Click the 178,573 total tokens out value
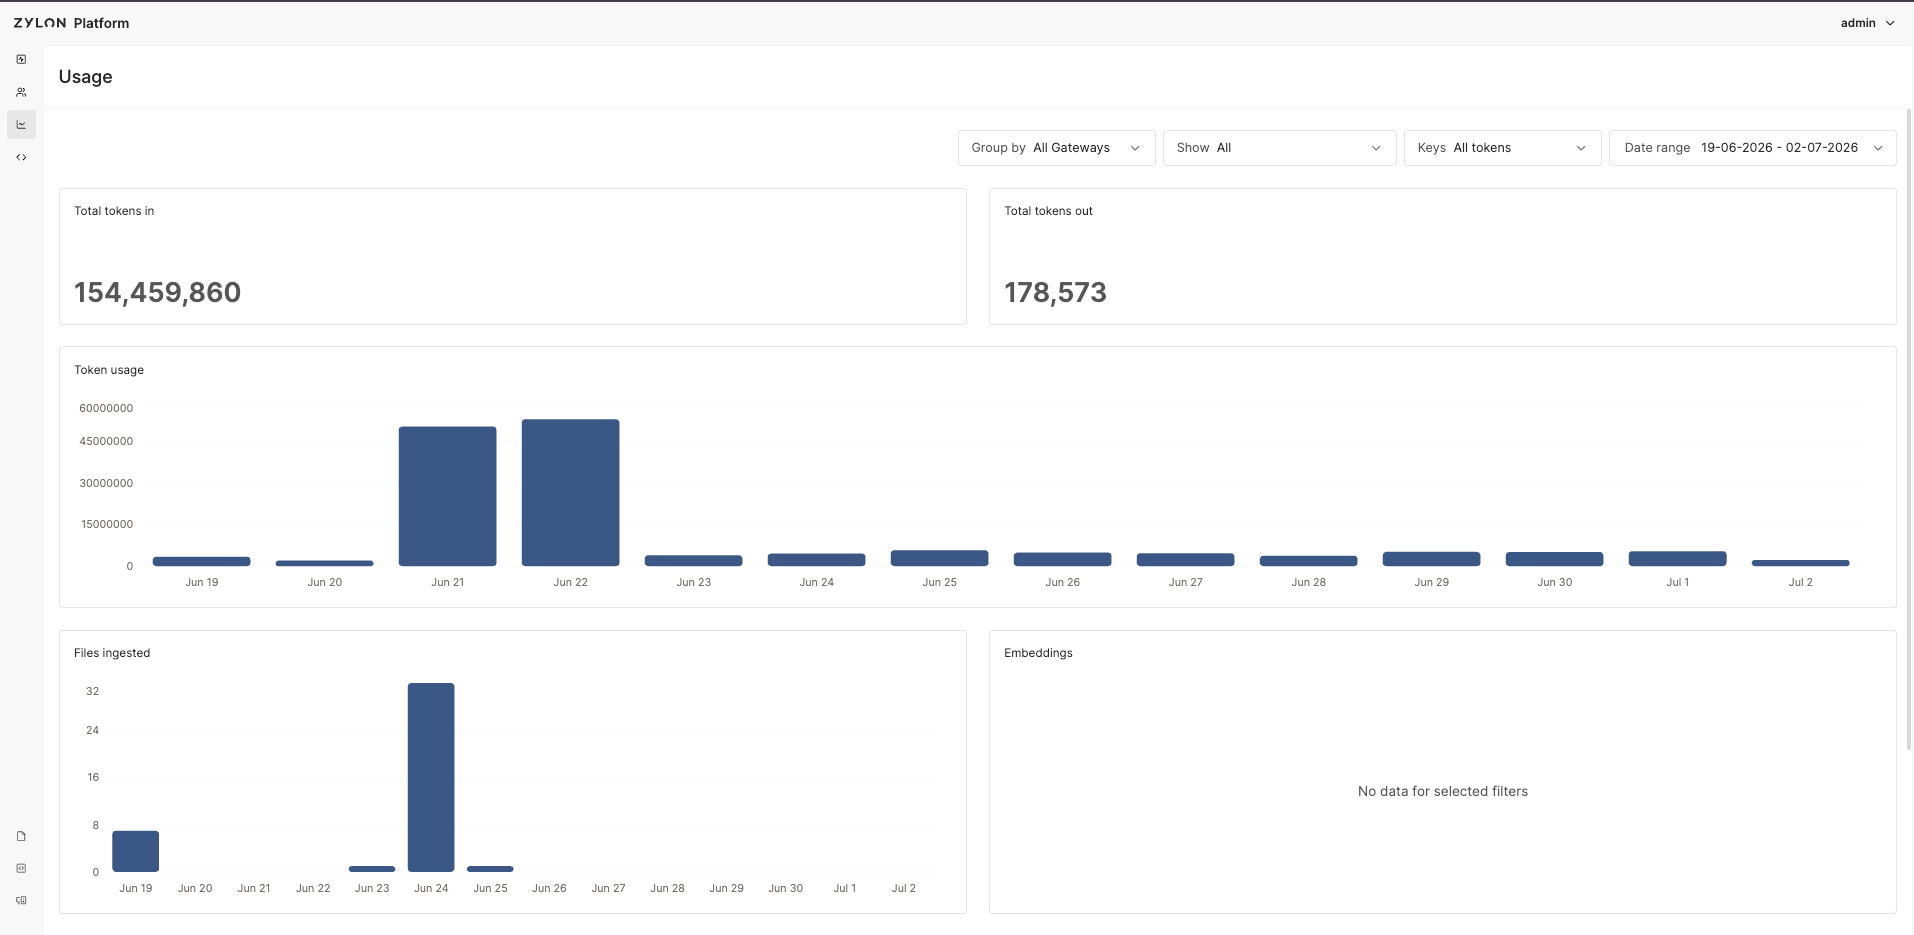1914x935 pixels. click(x=1055, y=292)
